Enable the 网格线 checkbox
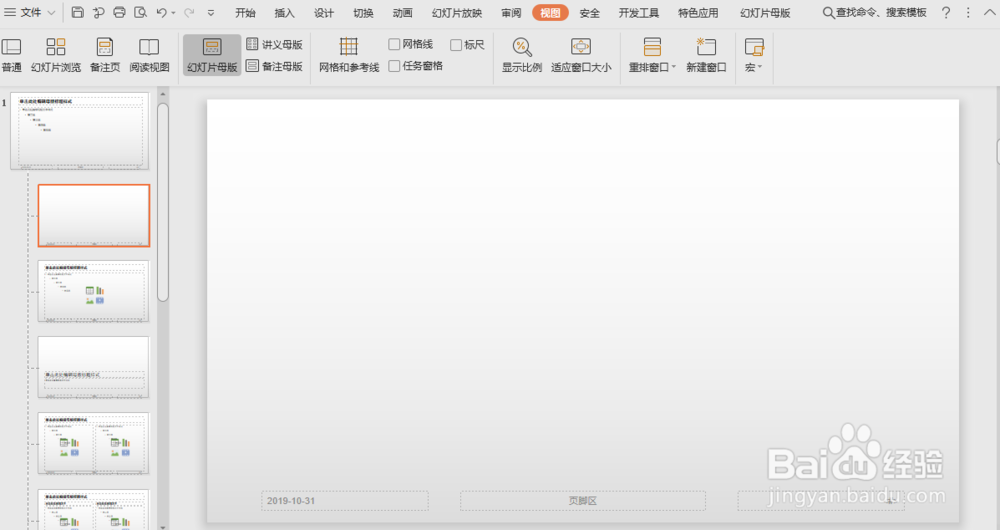Viewport: 1000px width, 530px height. pos(394,44)
